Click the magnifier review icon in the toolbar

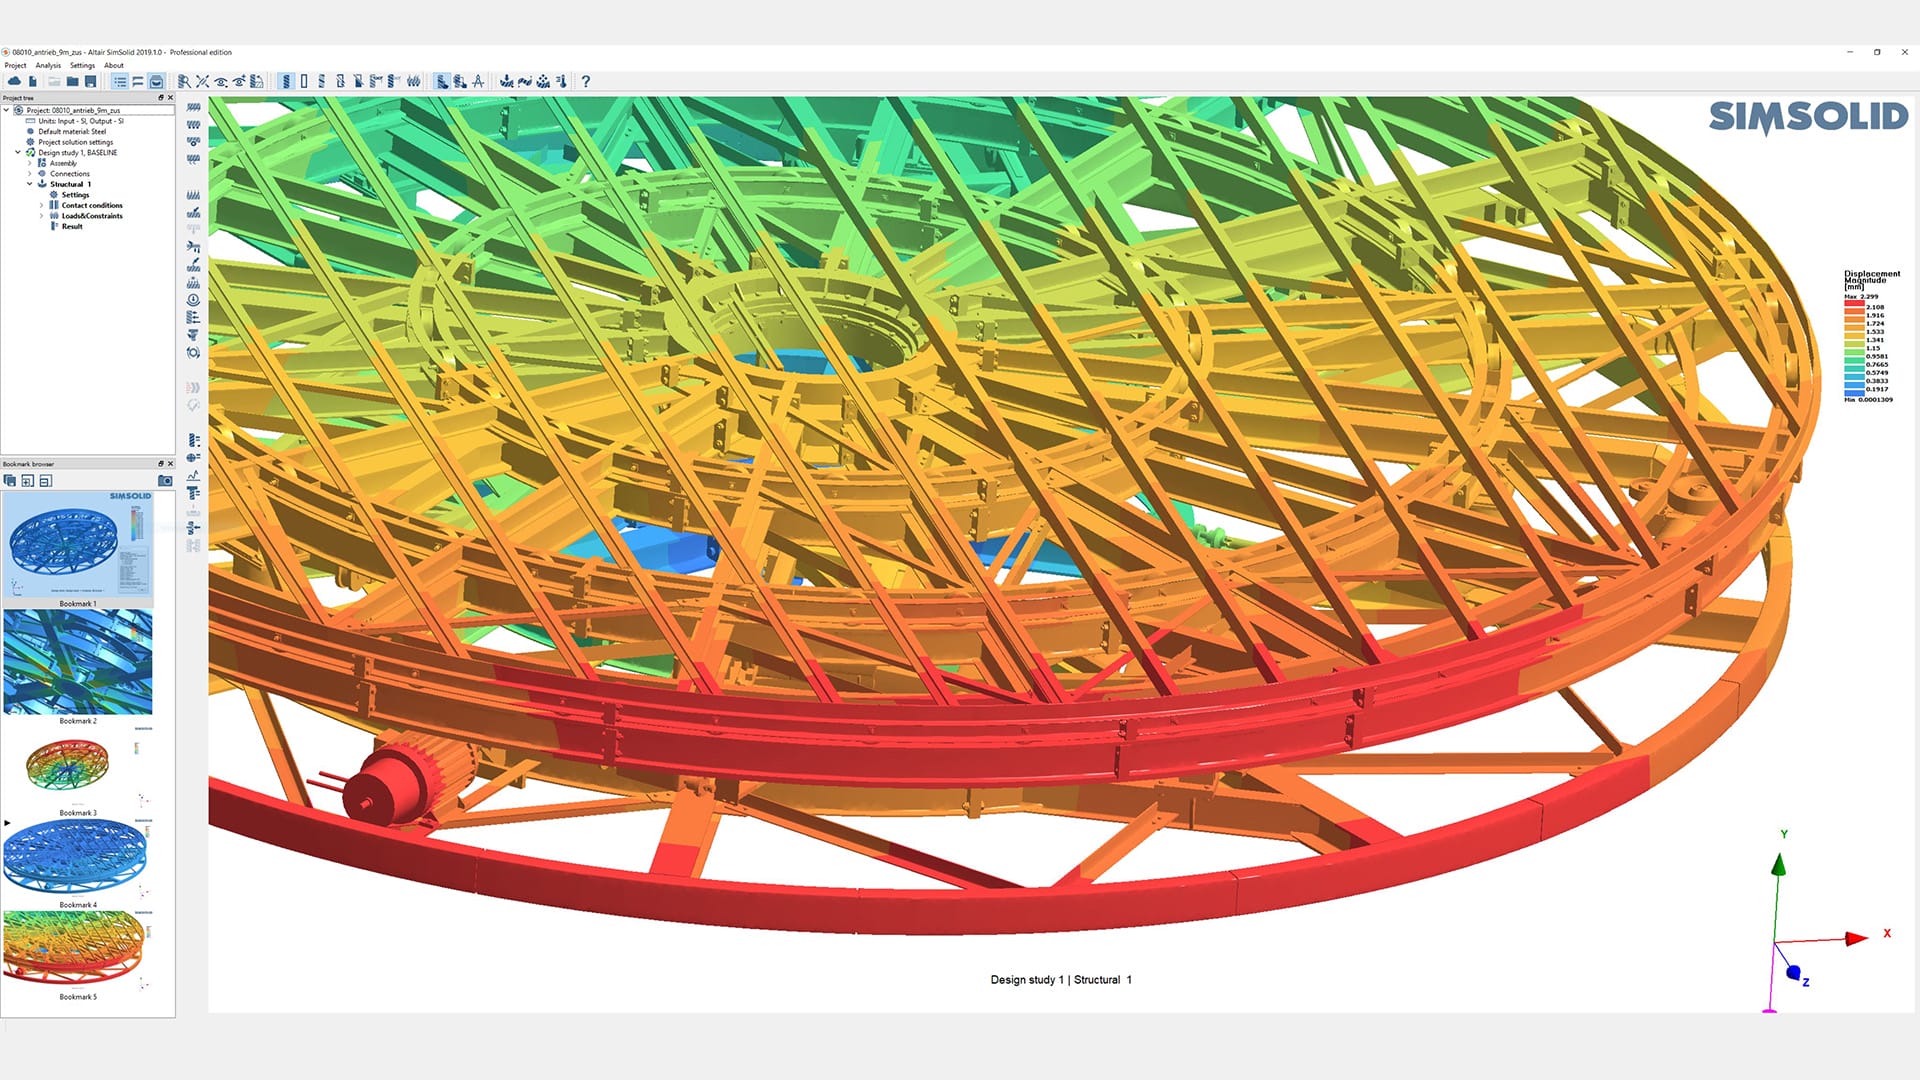(x=184, y=82)
